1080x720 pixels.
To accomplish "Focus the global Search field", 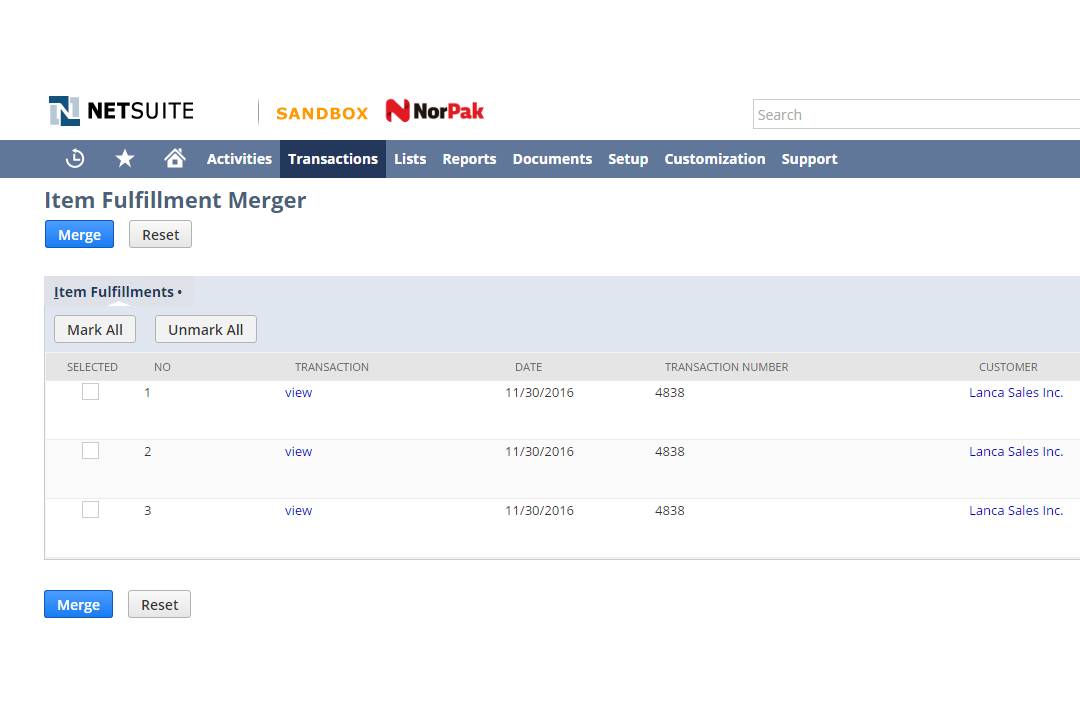I will pos(916,114).
